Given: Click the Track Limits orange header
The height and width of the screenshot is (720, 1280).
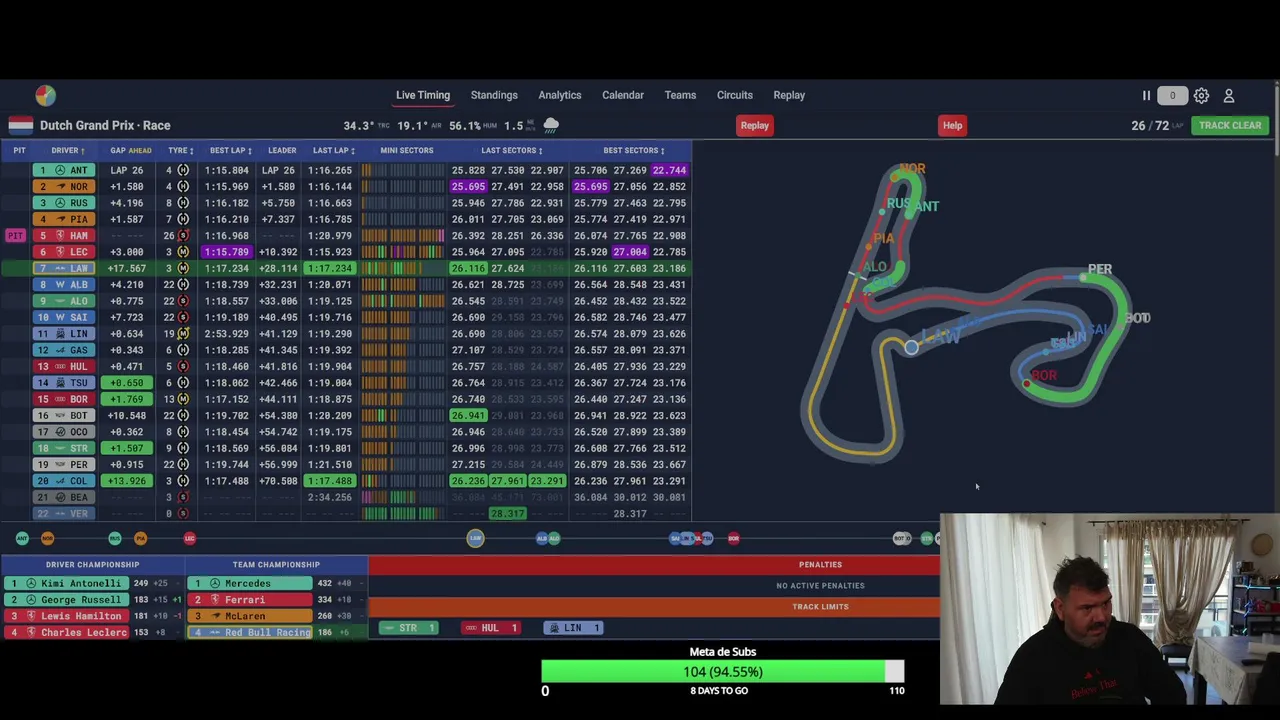Looking at the screenshot, I should 820,607.
